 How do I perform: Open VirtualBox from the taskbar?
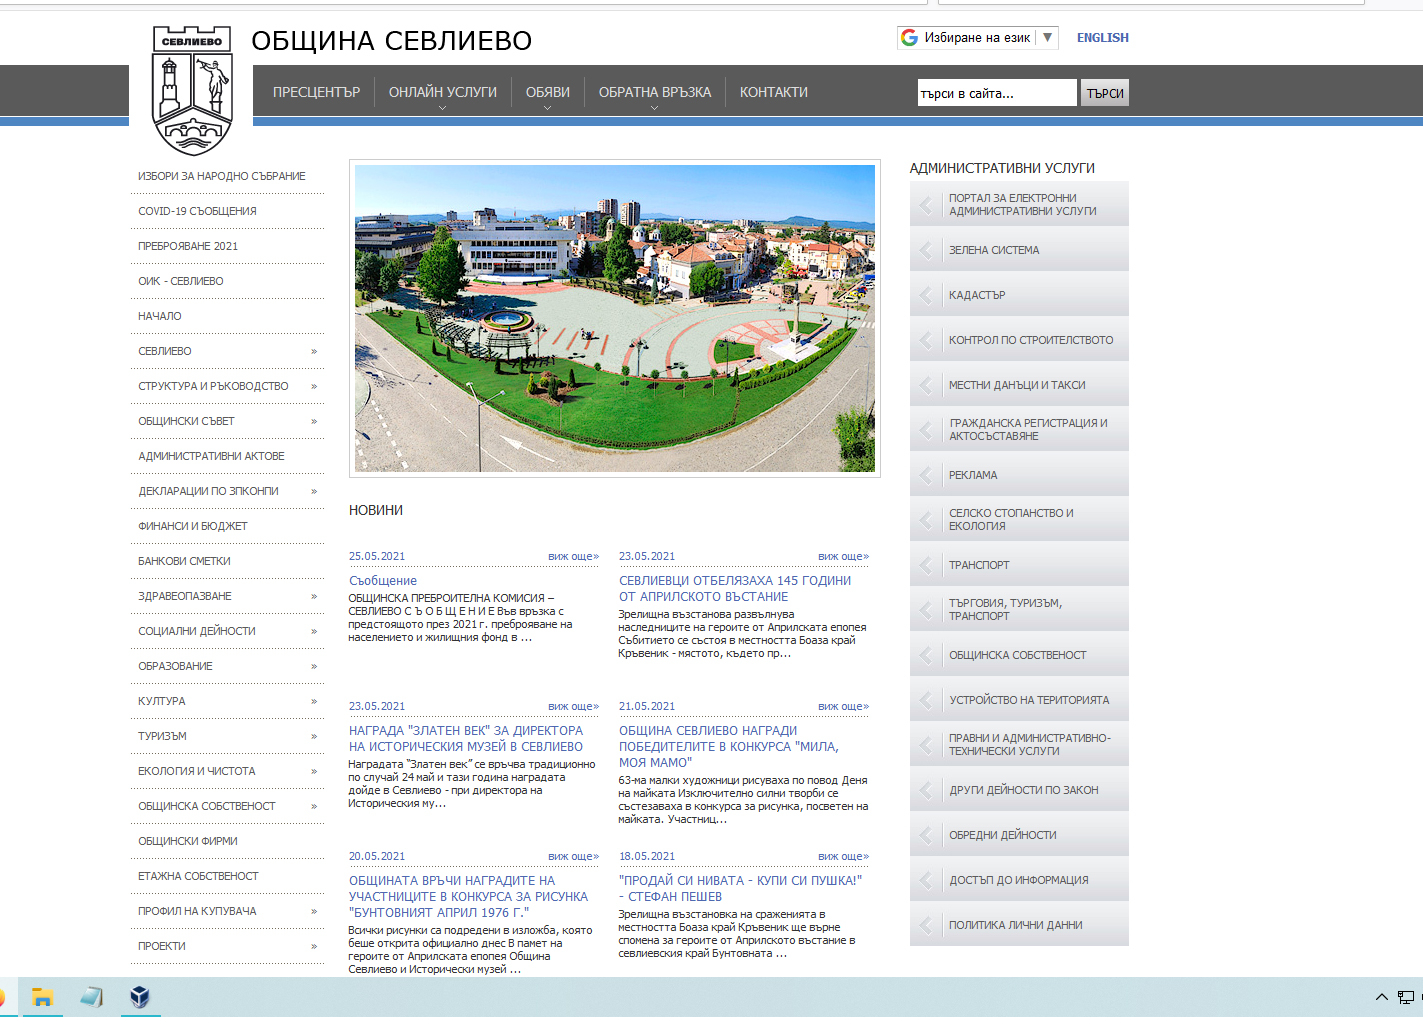pyautogui.click(x=140, y=997)
